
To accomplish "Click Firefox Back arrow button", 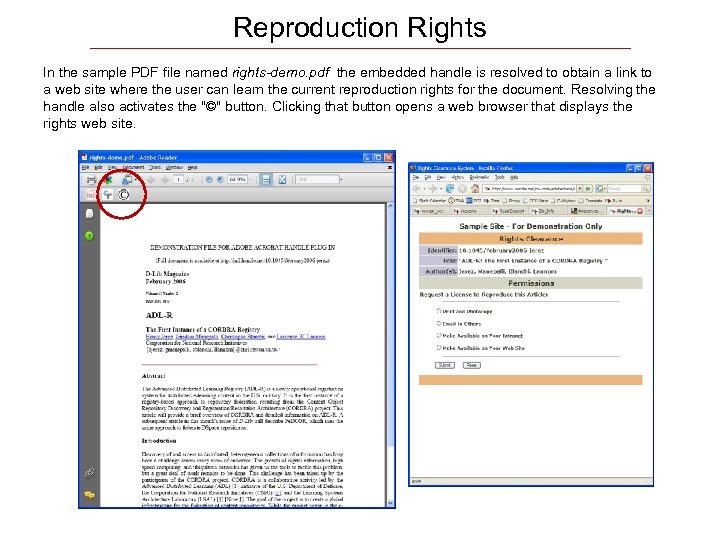I will coord(416,189).
